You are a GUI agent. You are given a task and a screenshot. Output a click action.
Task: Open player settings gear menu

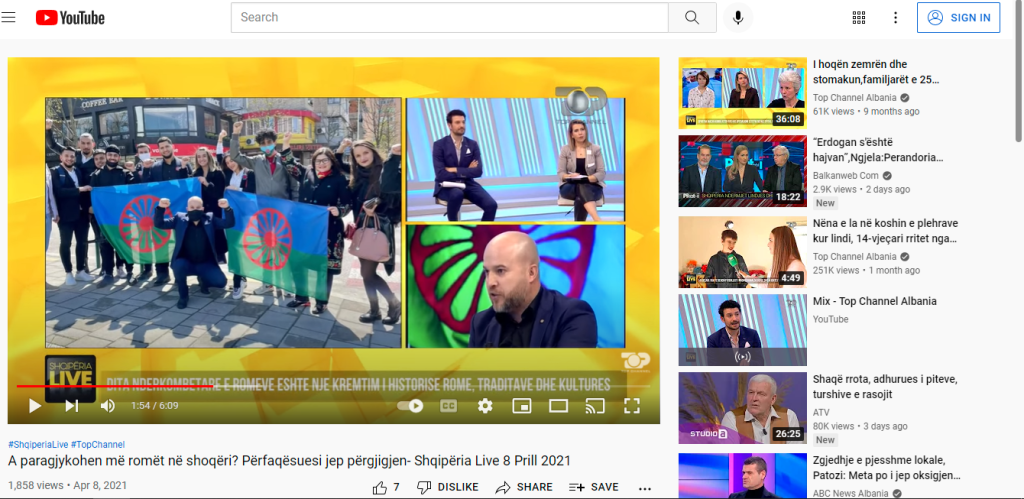[x=485, y=405]
